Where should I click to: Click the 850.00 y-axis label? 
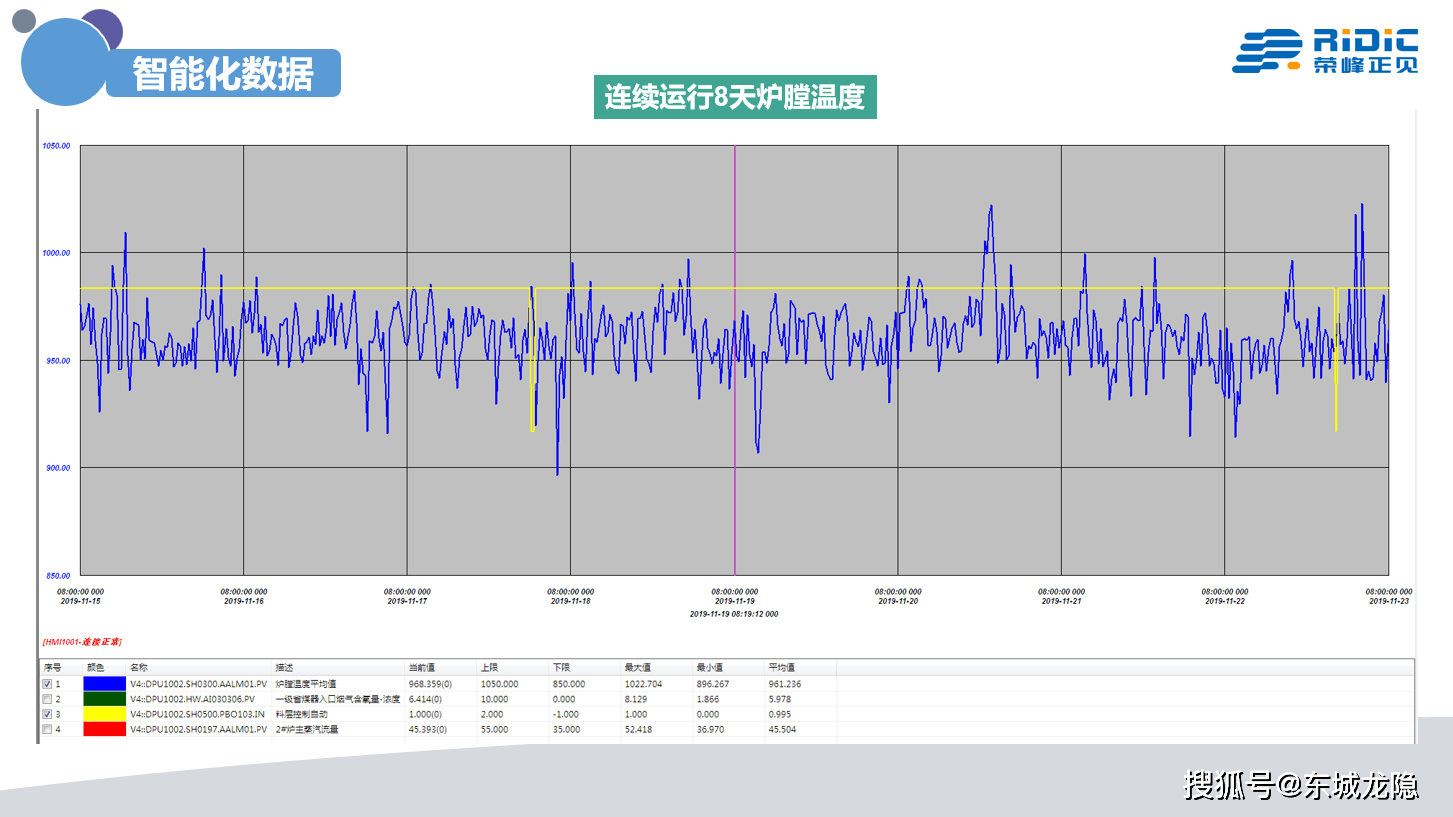[x=58, y=576]
